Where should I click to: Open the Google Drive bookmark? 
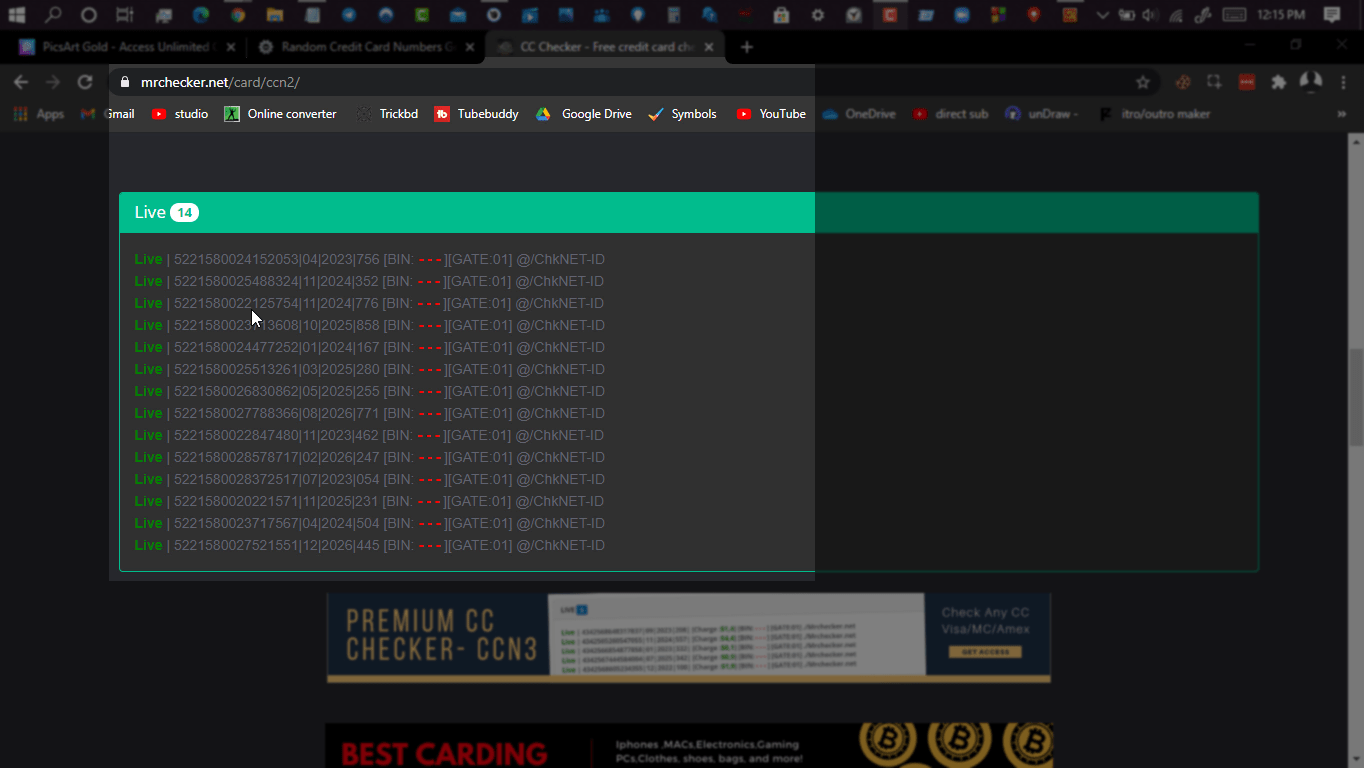584,114
